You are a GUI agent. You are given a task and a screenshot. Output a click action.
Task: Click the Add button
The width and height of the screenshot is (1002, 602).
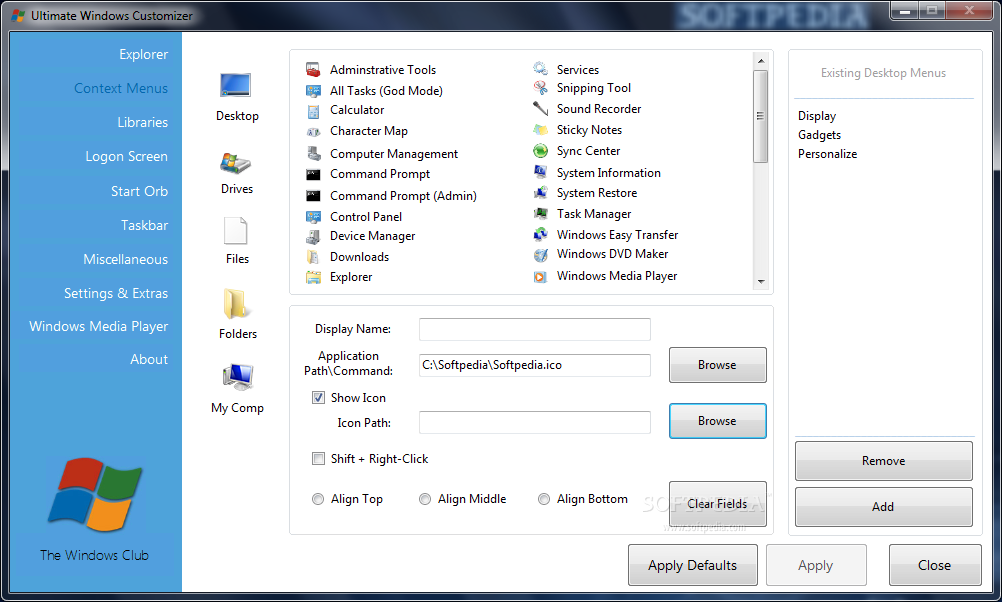[x=884, y=507]
